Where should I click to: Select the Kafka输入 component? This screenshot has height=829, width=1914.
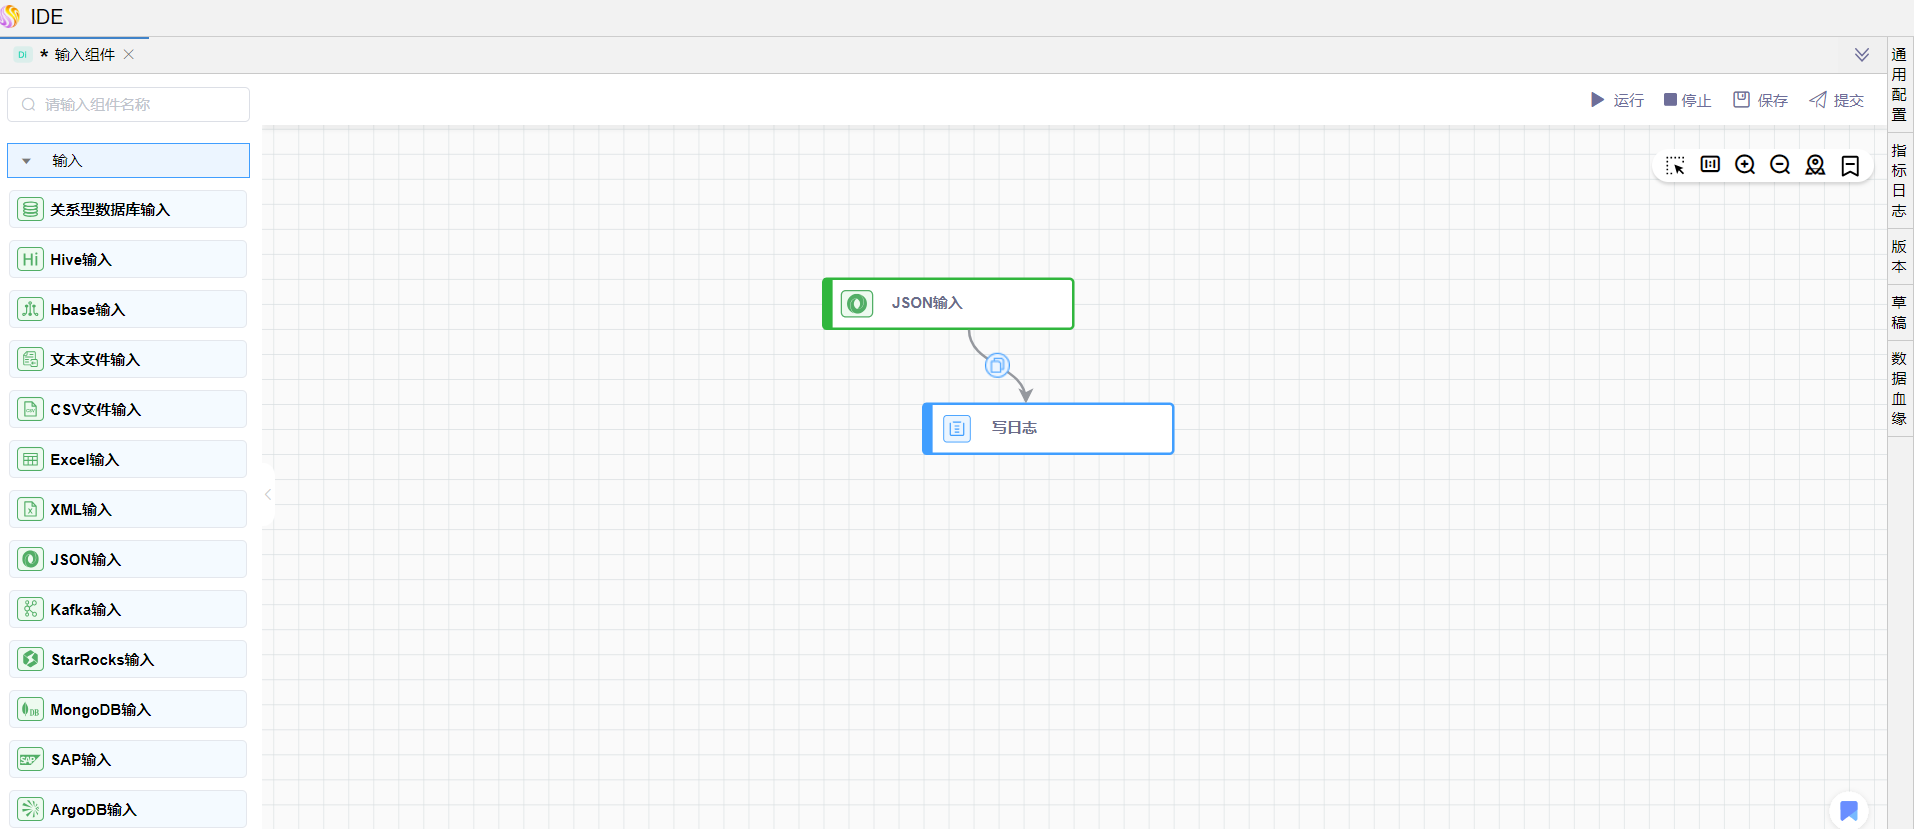coord(128,609)
